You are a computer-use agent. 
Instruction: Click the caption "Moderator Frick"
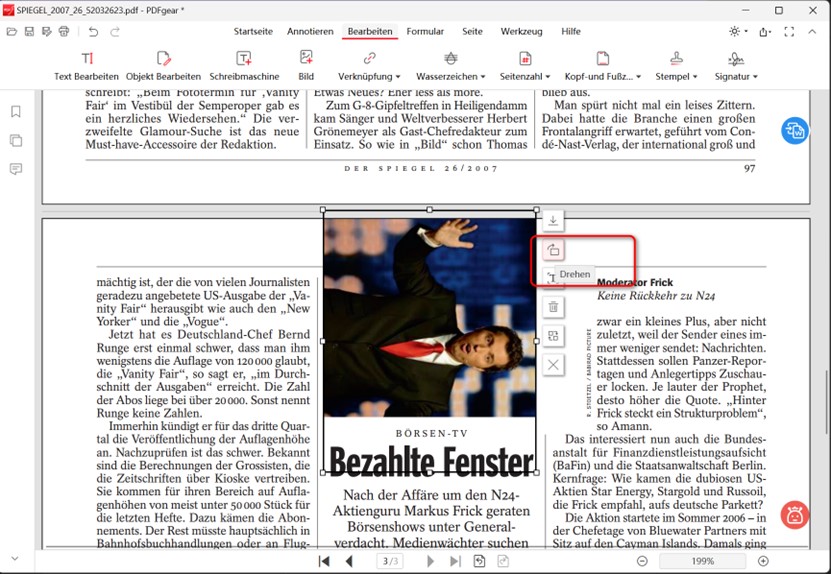pos(635,282)
